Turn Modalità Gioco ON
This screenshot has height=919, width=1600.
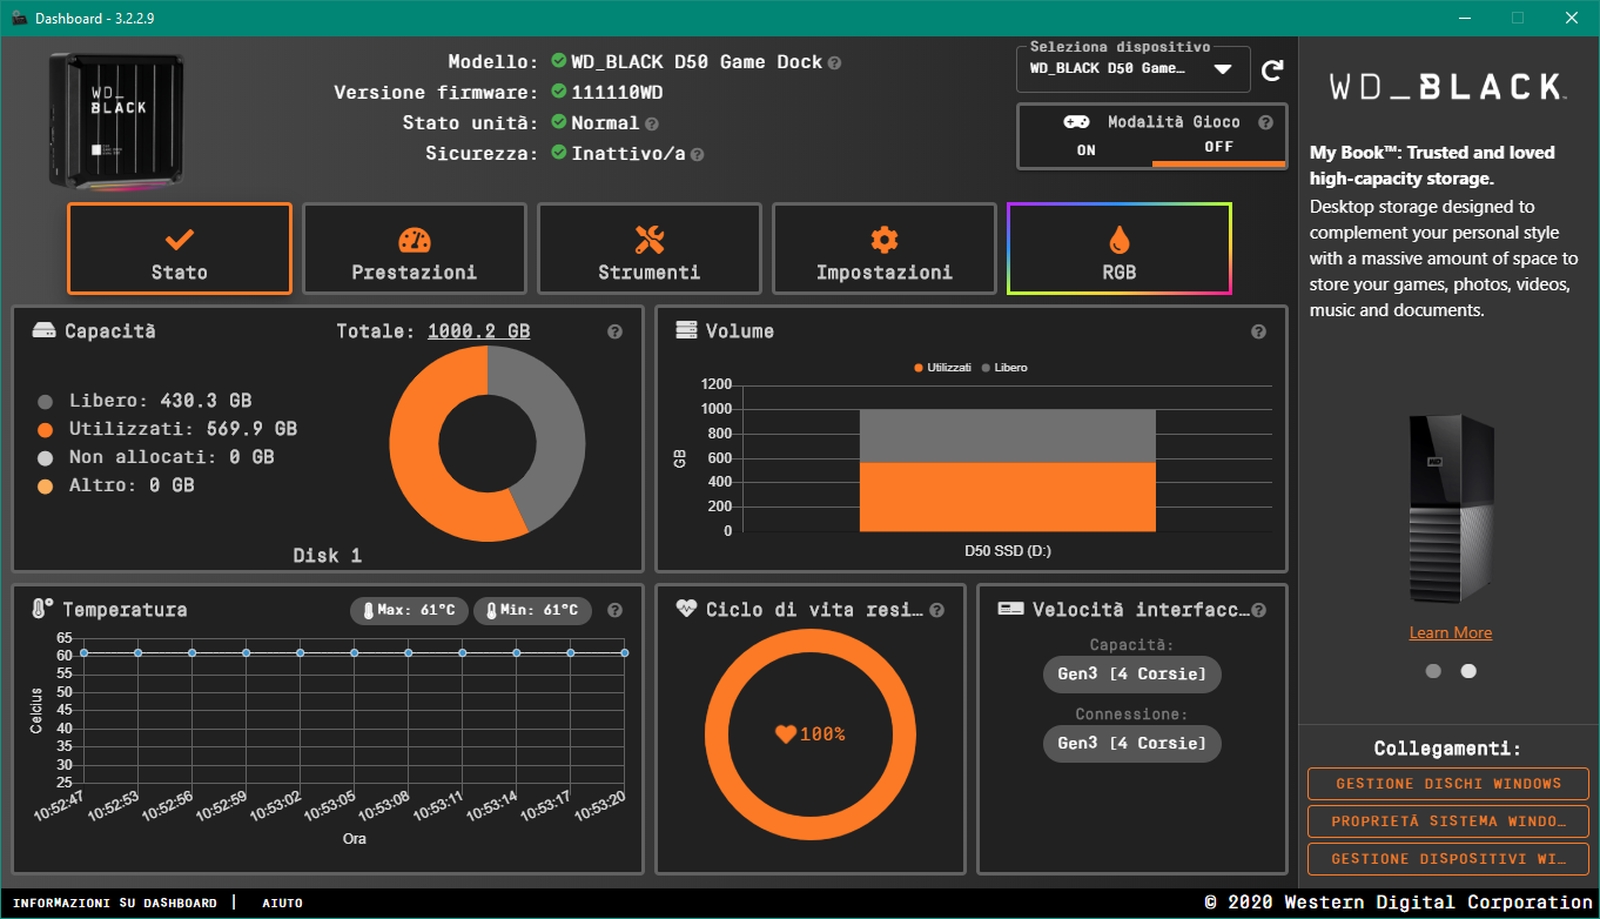(x=1086, y=150)
